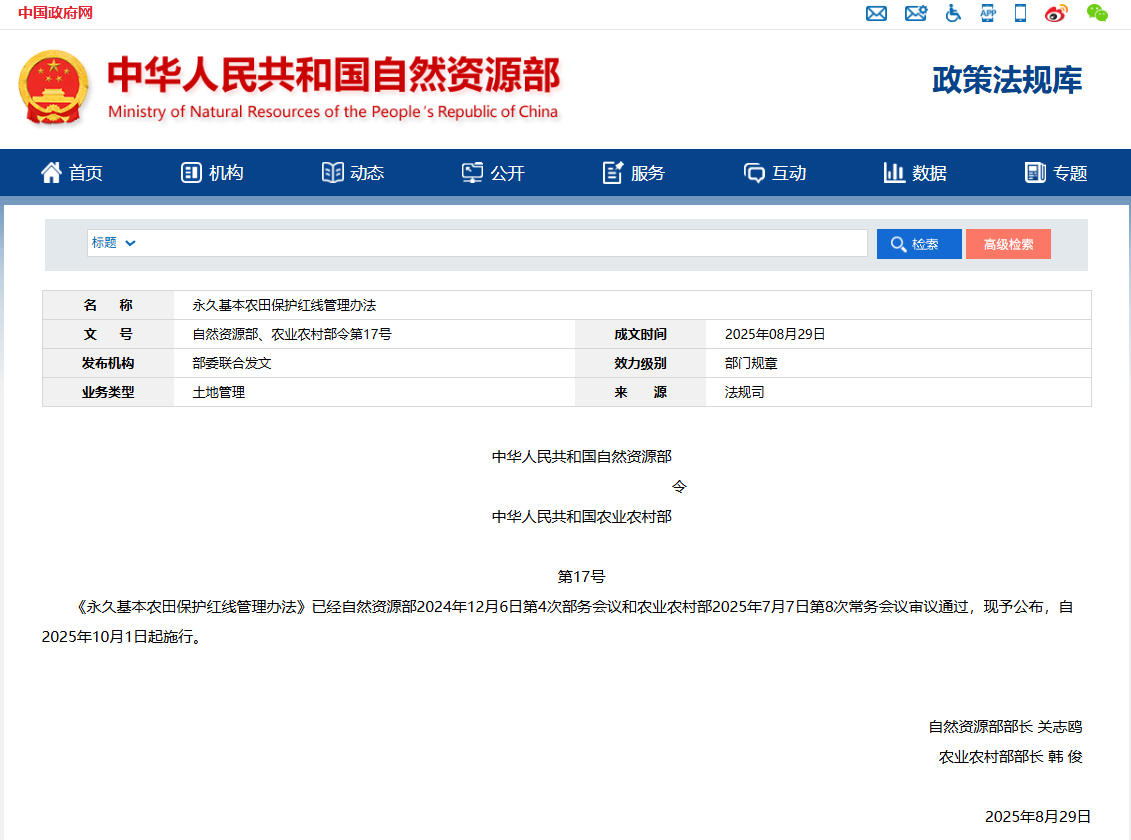Click the icon next to 机构

pos(191,172)
